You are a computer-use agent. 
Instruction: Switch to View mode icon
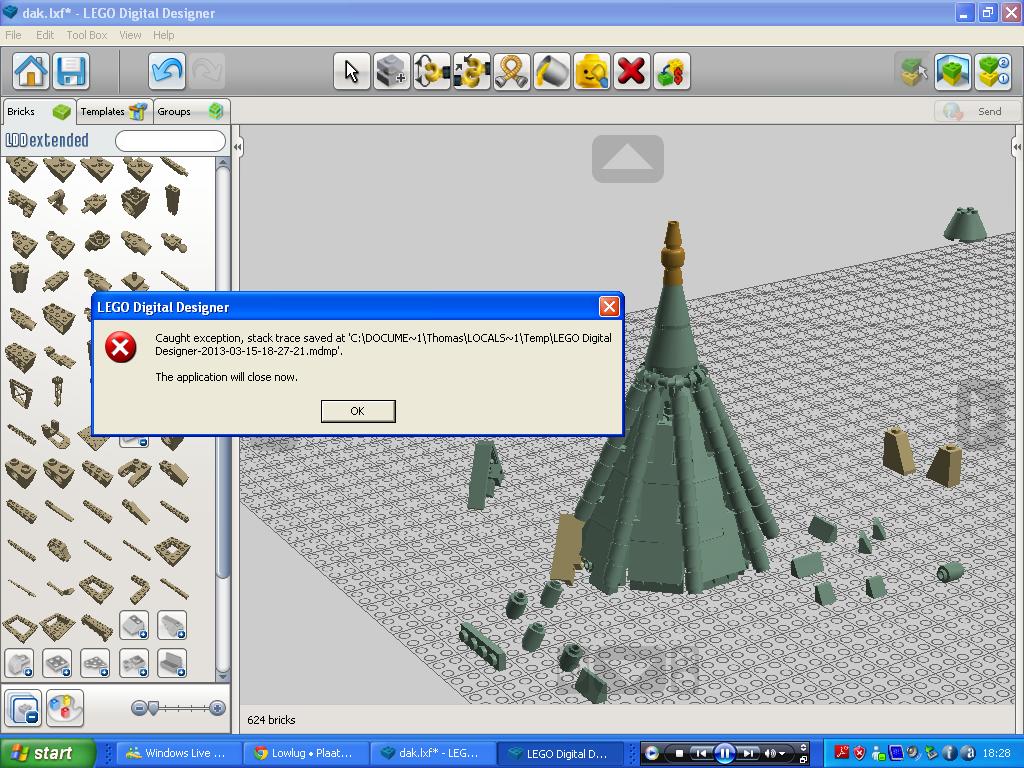pos(953,71)
